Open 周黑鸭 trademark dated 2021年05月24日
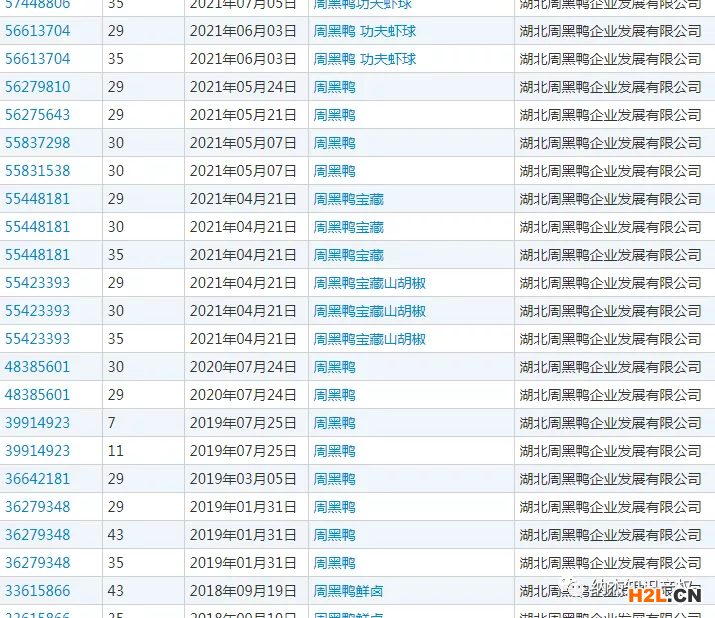 click(334, 87)
